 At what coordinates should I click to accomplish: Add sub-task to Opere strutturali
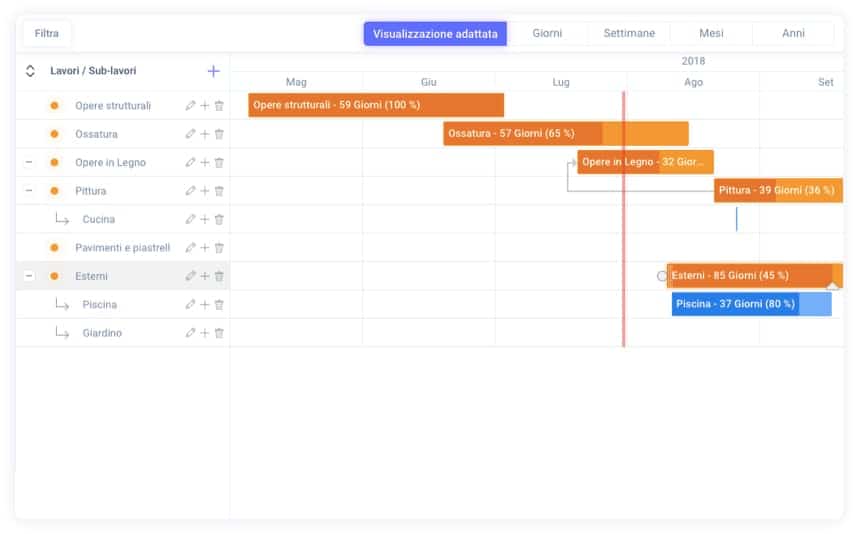click(205, 106)
